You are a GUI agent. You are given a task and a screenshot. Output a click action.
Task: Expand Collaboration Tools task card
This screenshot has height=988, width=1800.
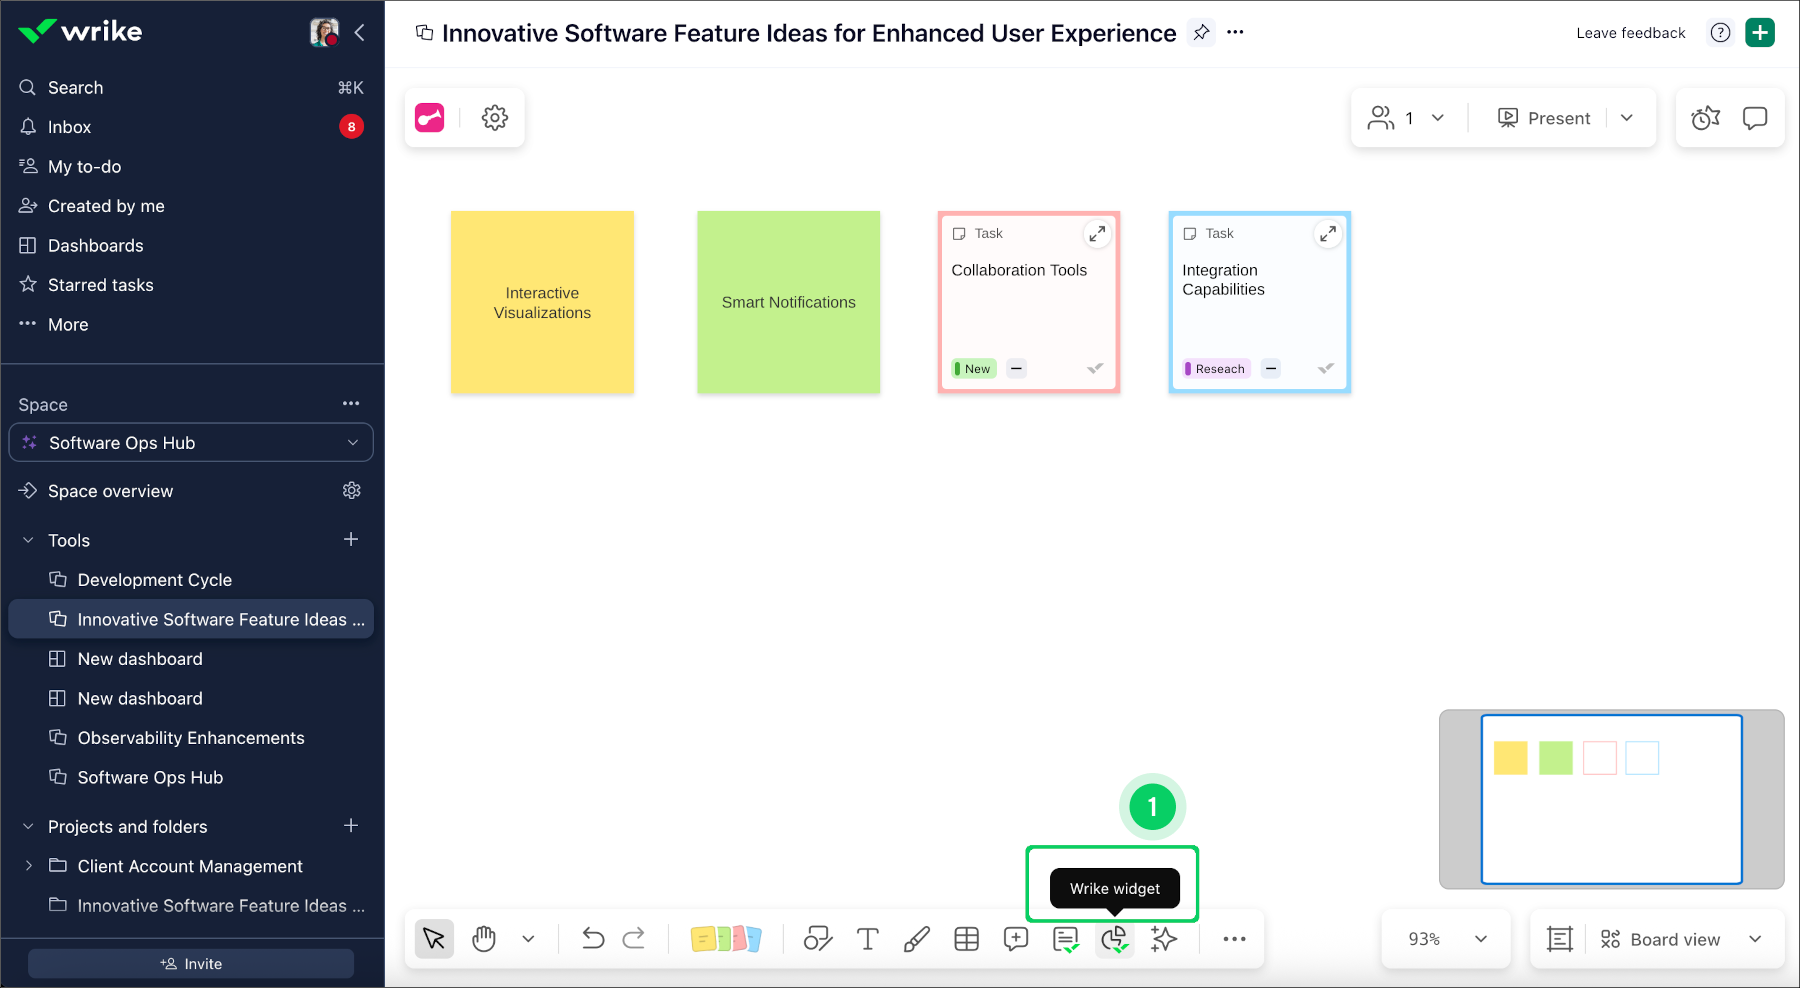[1097, 234]
